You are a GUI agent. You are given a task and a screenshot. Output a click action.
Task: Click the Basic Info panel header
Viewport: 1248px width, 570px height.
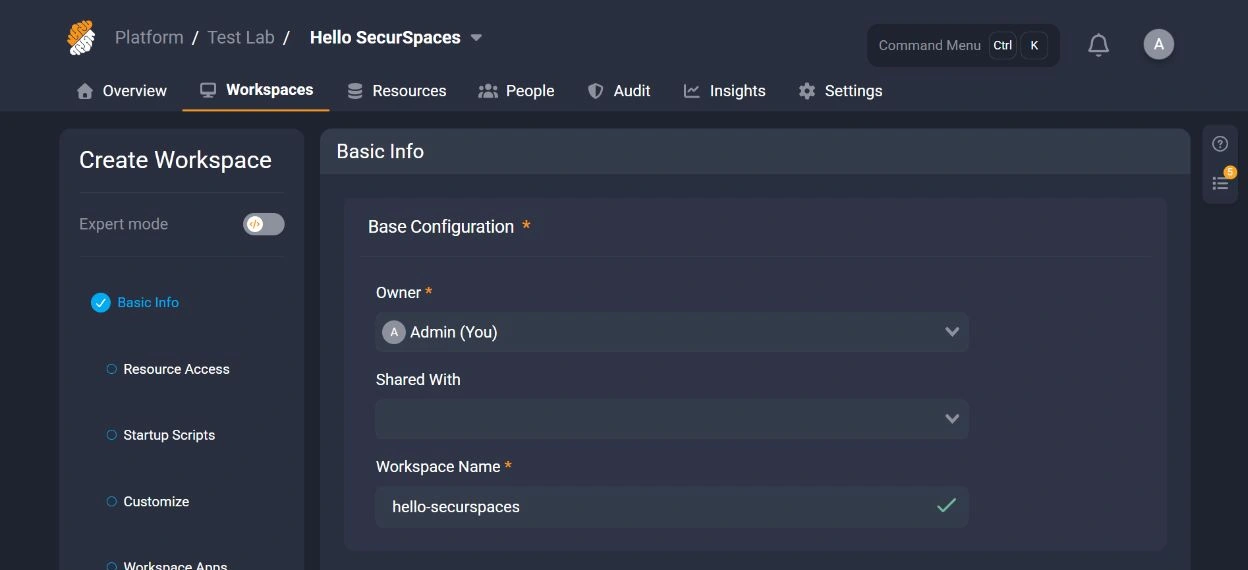pos(755,151)
